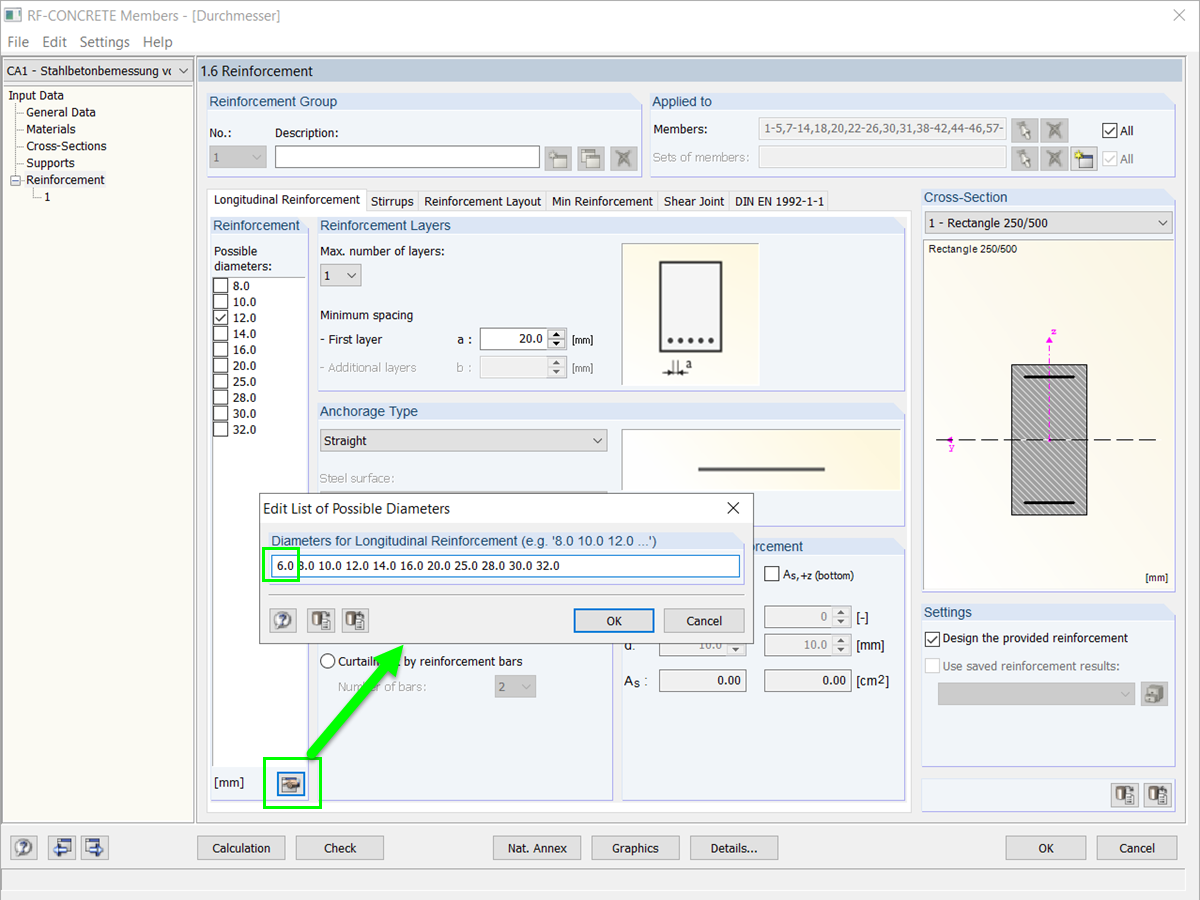Enable the 25.0 diameter checkbox

point(221,382)
